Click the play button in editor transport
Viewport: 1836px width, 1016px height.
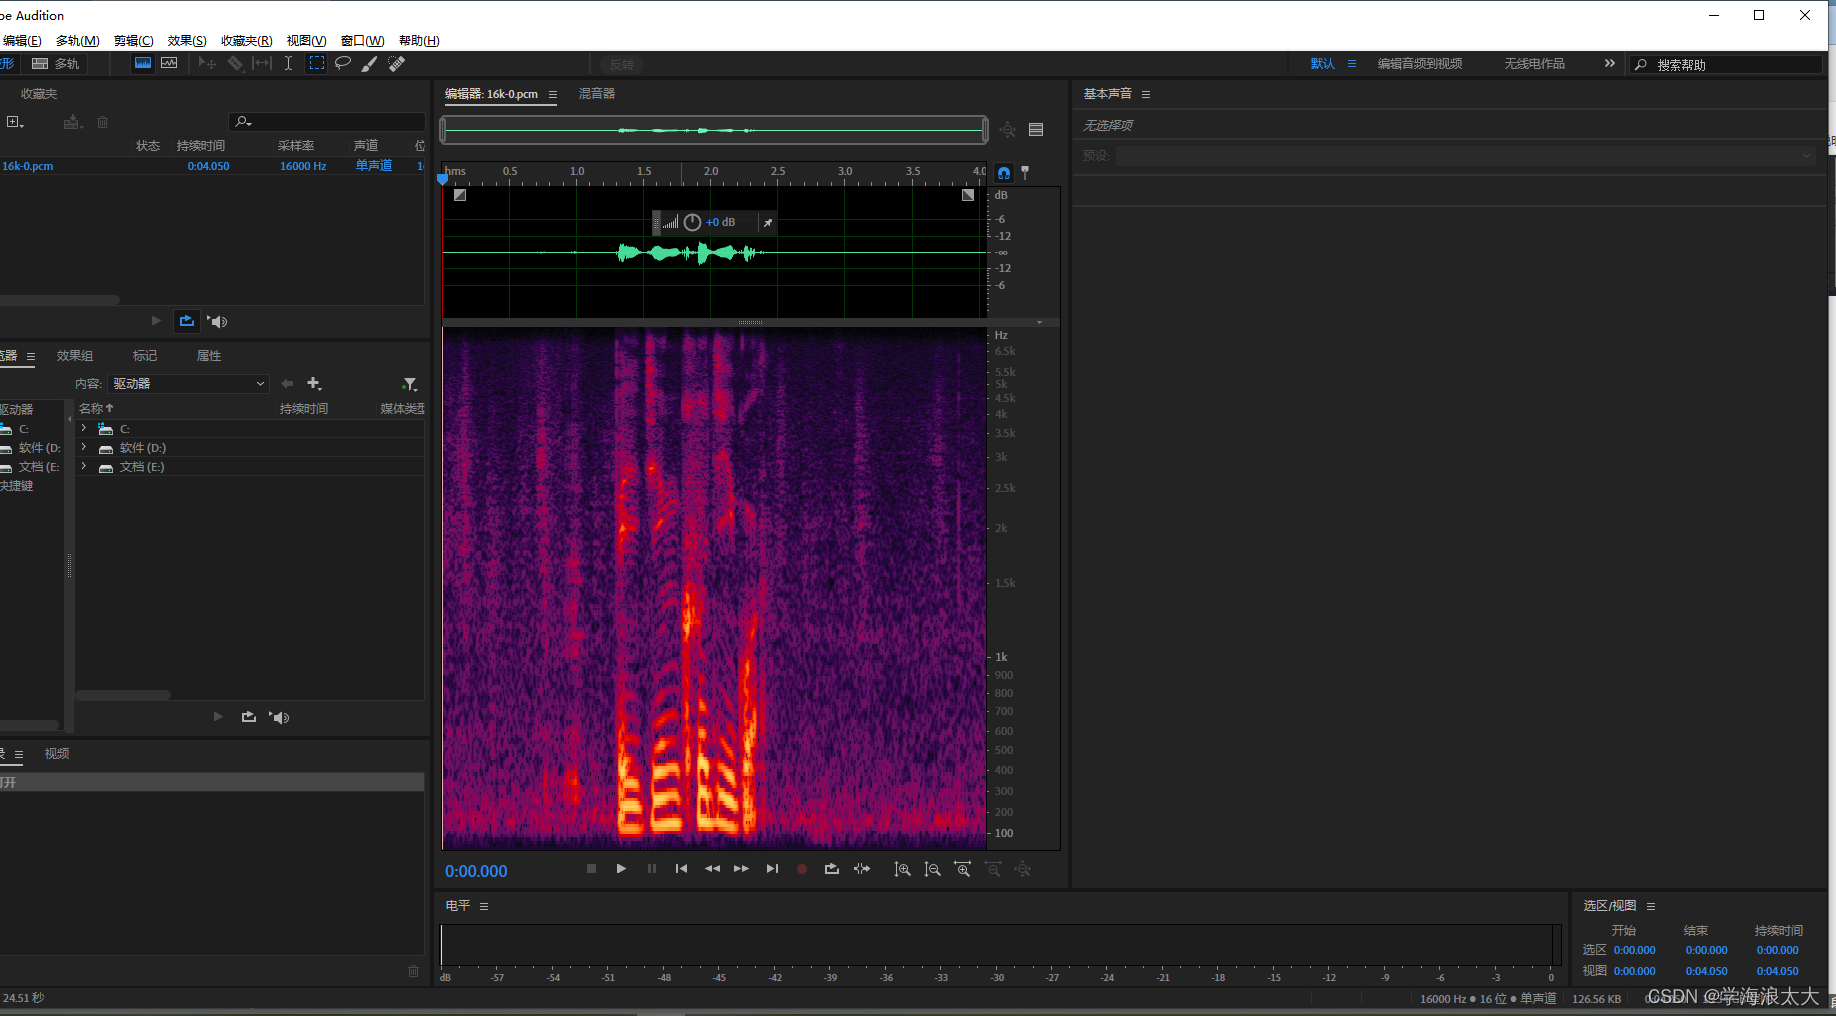tap(621, 869)
